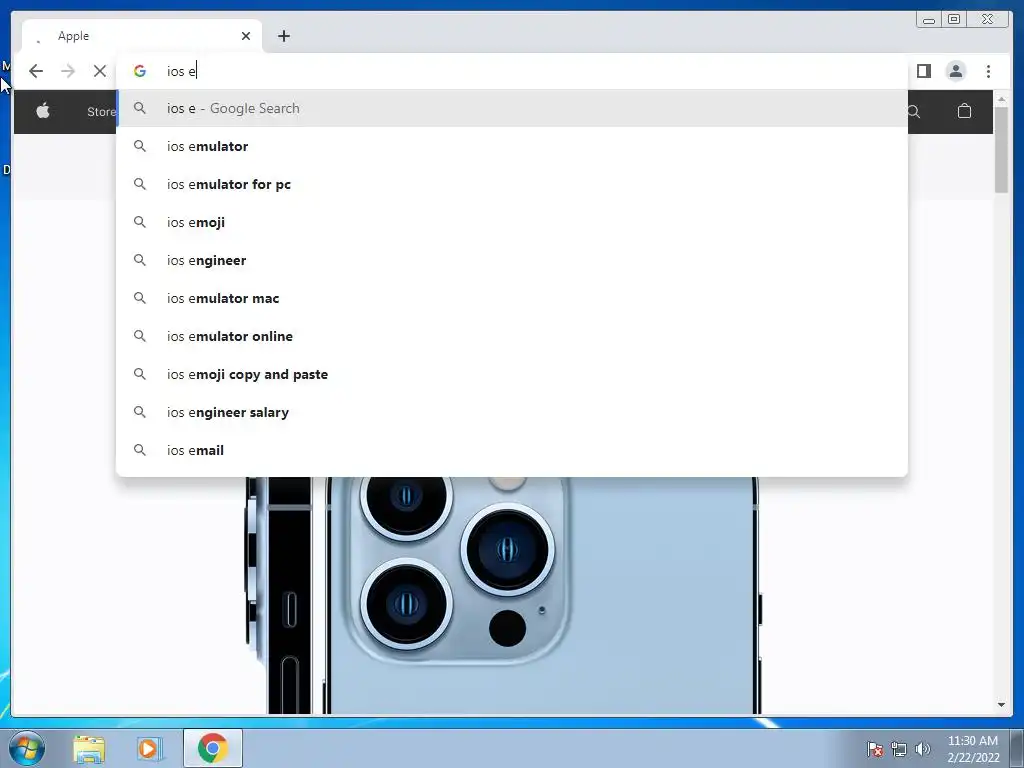Click the forward navigation arrow

pos(68,71)
